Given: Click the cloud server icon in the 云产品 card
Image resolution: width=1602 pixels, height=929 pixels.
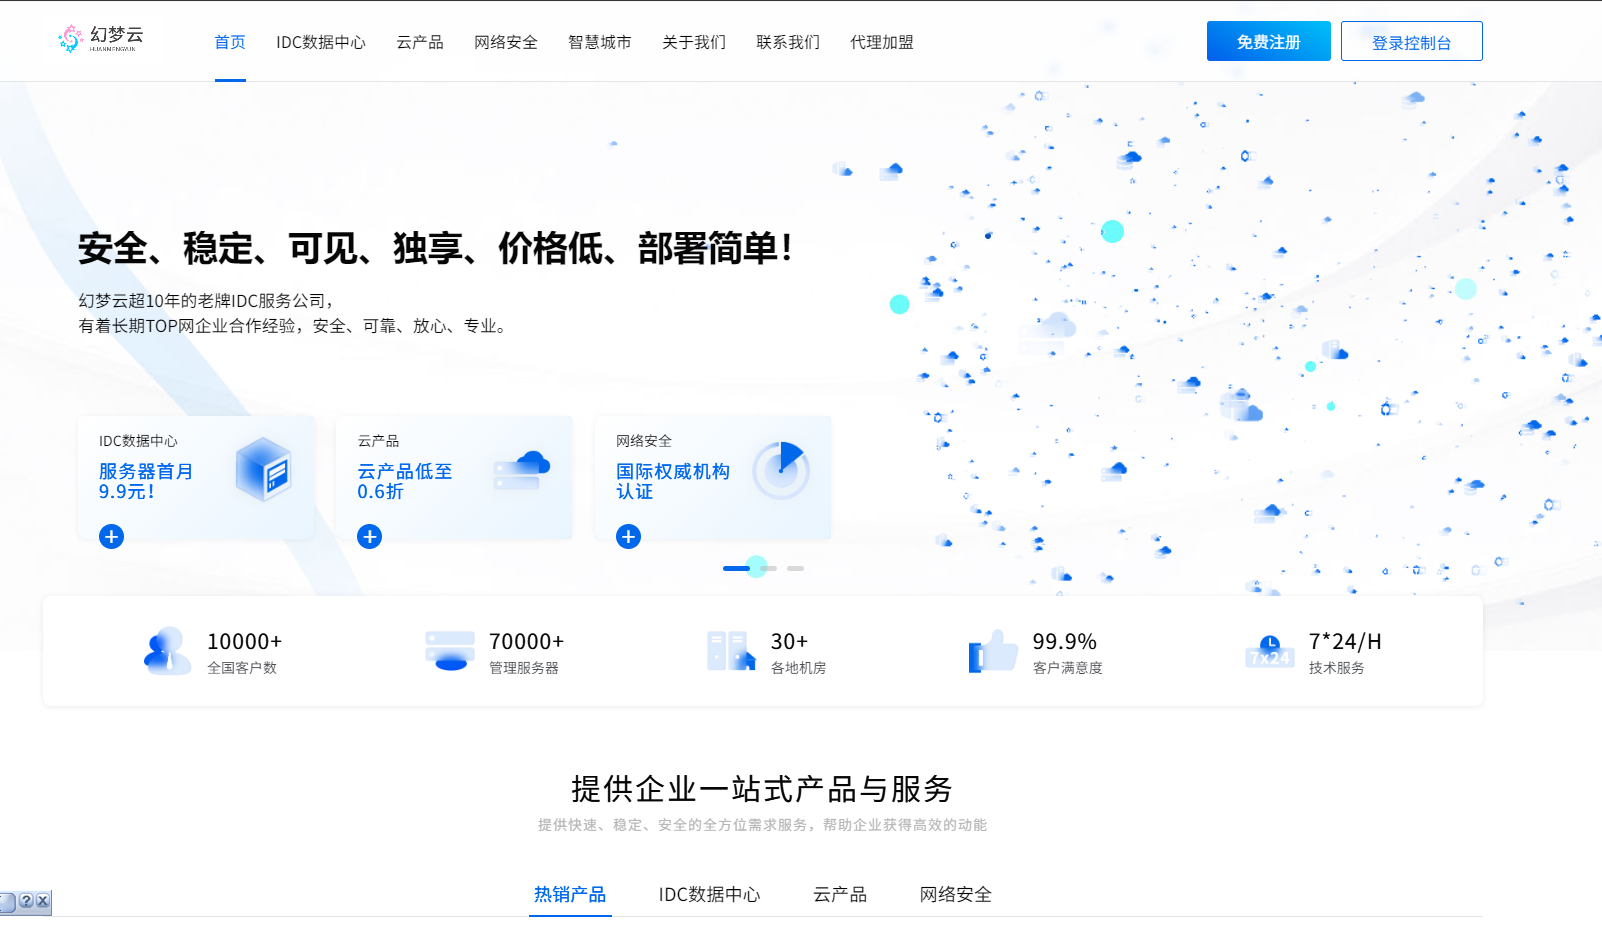Looking at the screenshot, I should (522, 469).
